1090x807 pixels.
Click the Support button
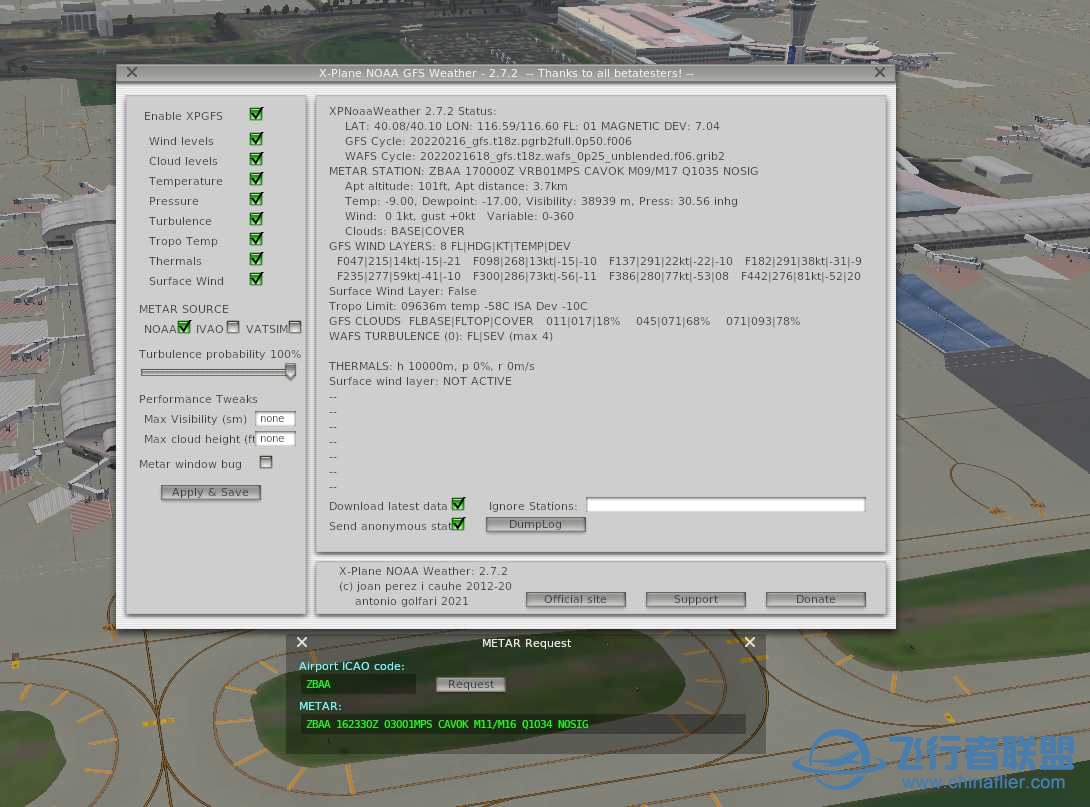pyautogui.click(x=696, y=599)
